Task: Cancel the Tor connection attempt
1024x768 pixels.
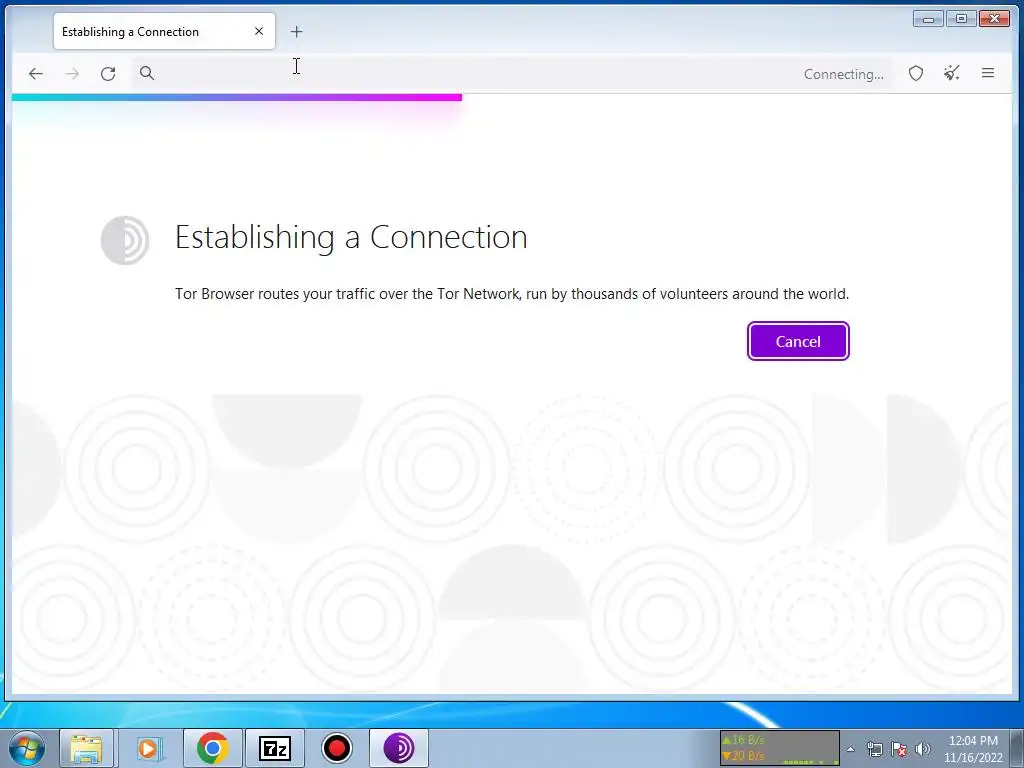Action: point(798,341)
